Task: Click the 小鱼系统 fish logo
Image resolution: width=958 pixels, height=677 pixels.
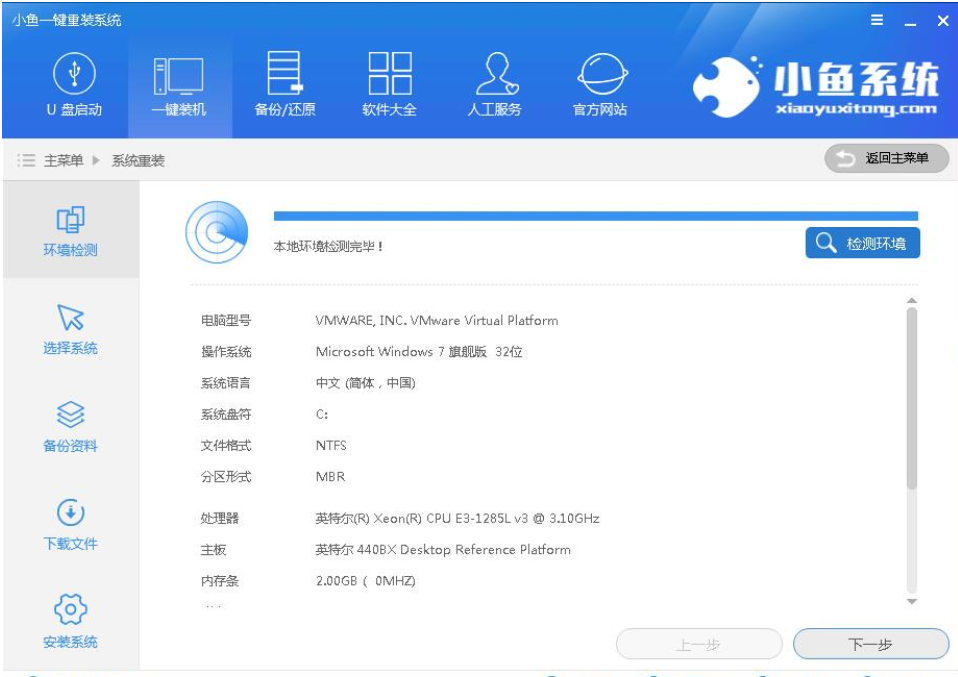Action: tap(816, 87)
